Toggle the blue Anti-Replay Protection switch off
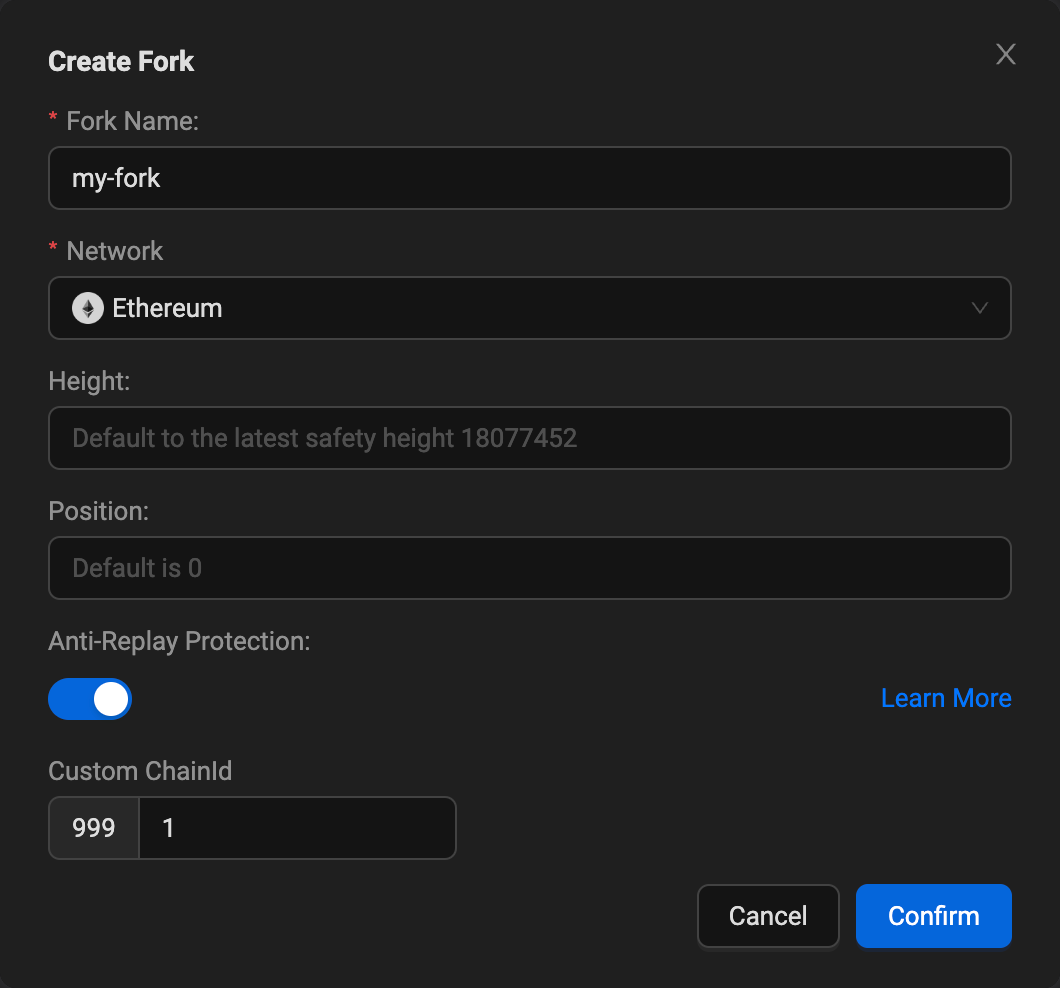 point(90,699)
